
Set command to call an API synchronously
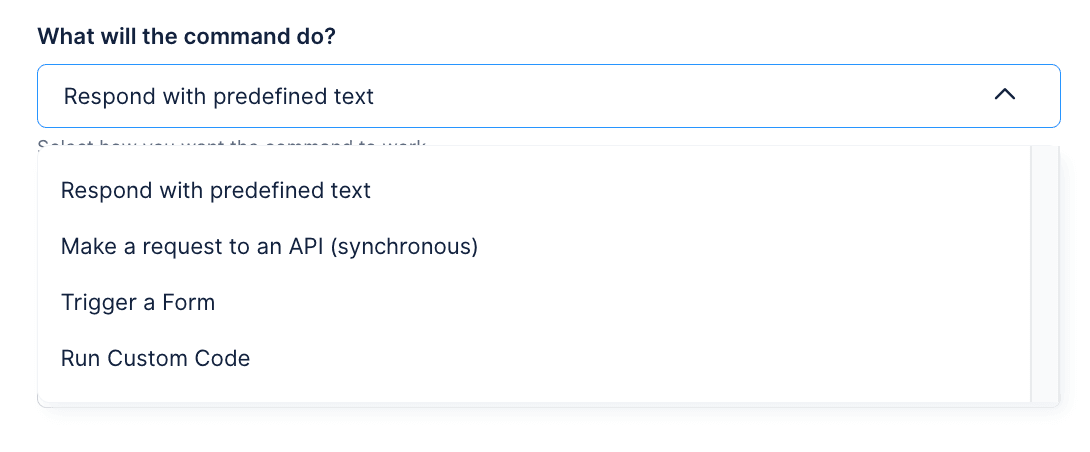point(269,246)
